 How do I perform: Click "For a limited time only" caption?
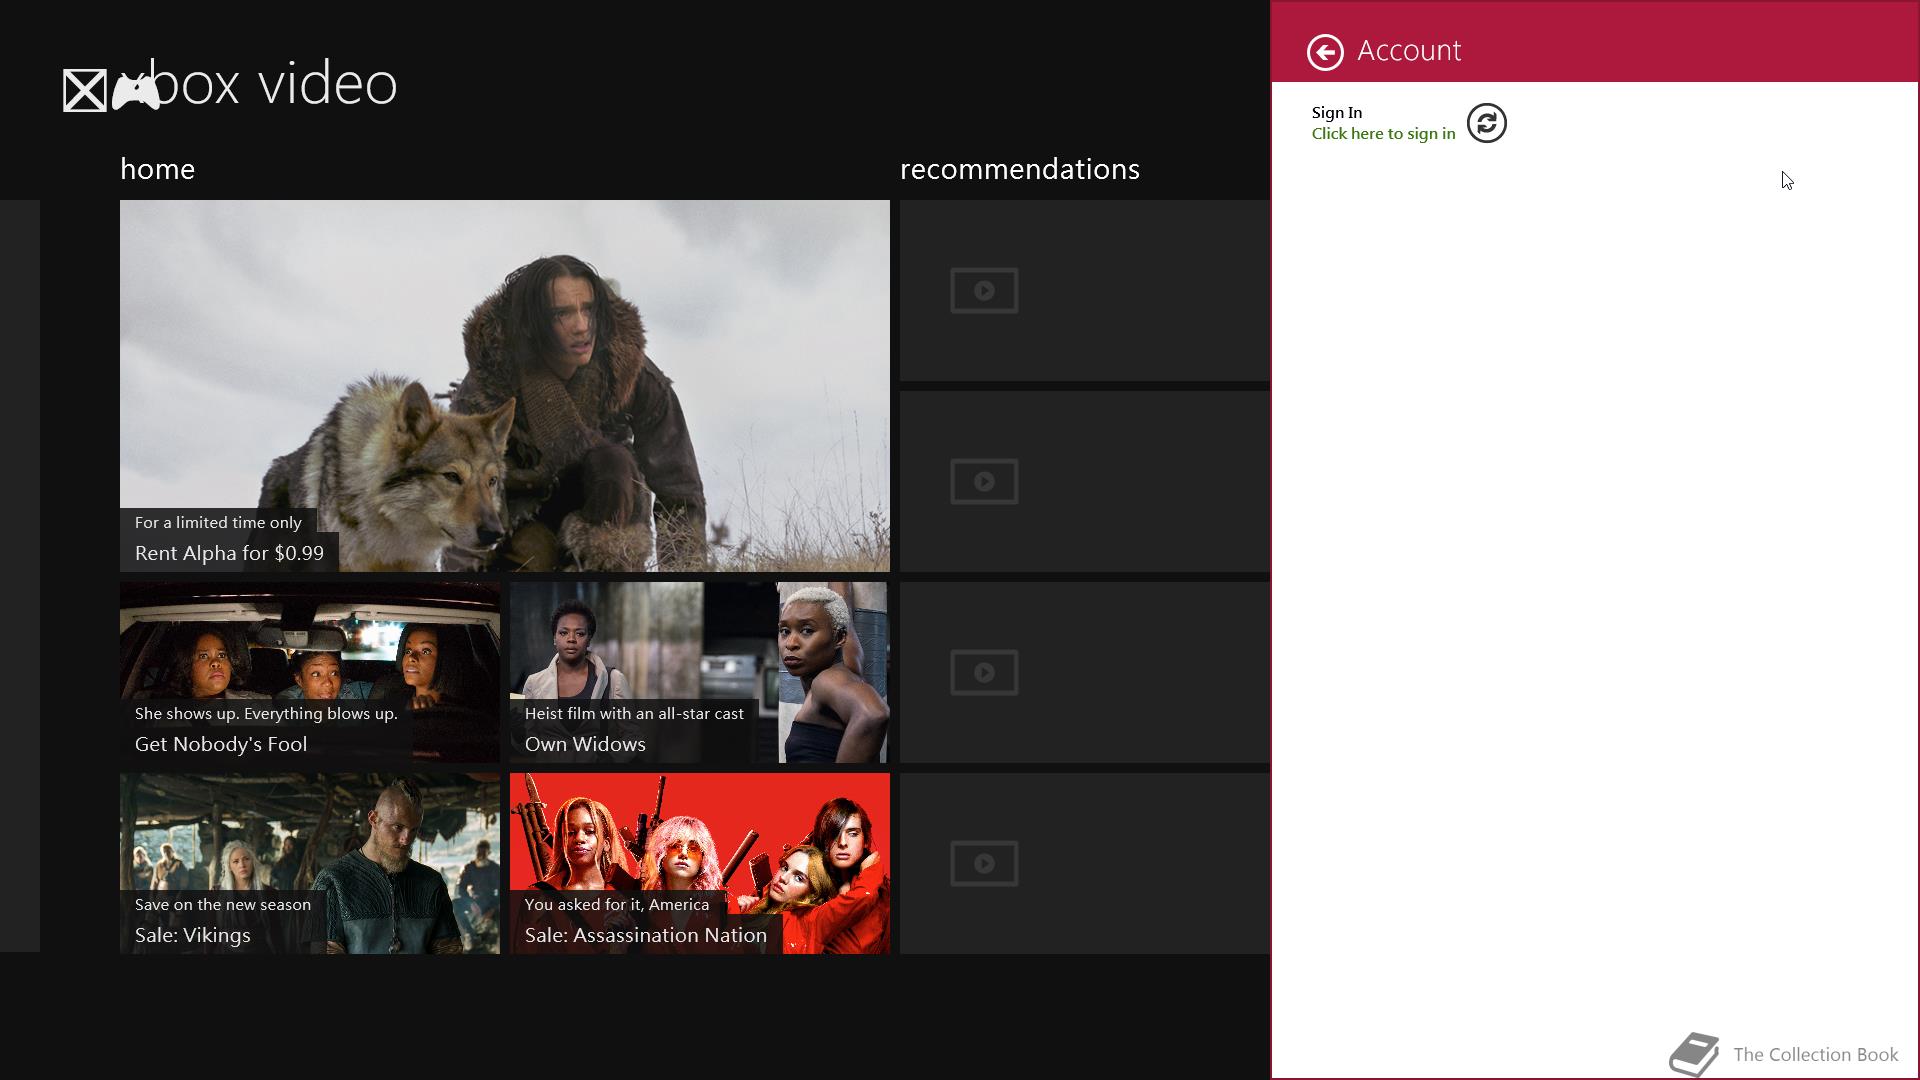(x=218, y=523)
